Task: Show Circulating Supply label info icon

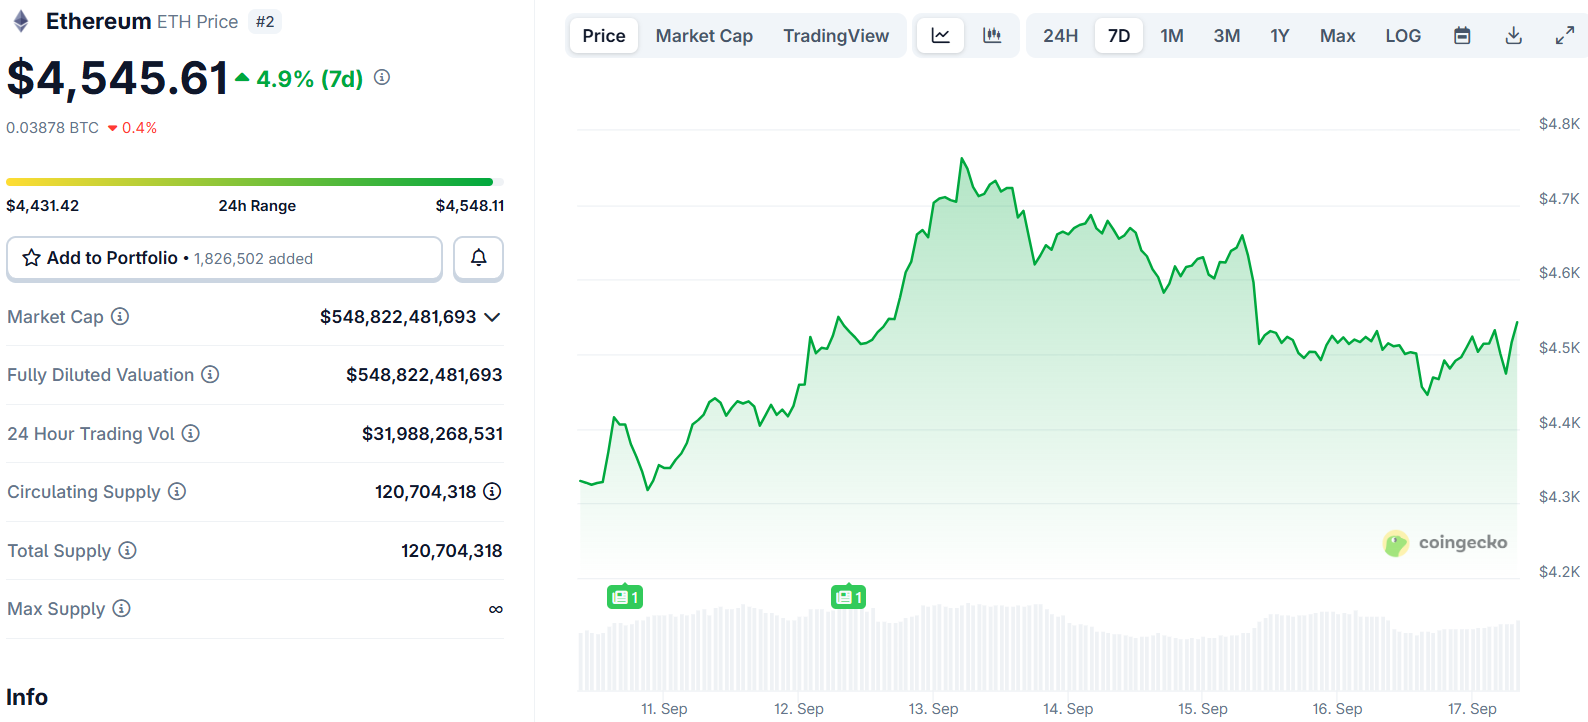Action: 177,491
